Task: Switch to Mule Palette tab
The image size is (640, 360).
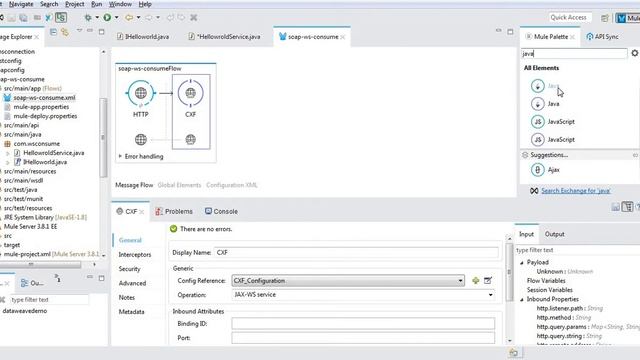Action: [x=550, y=37]
